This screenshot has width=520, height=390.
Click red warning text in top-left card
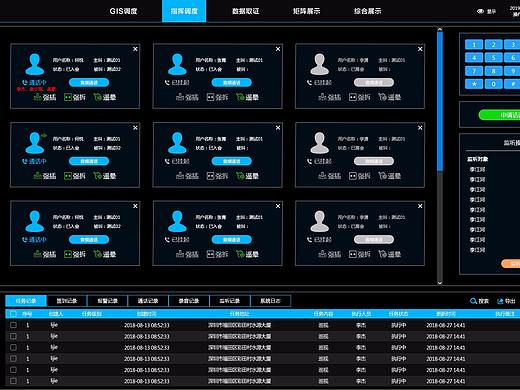point(36,89)
